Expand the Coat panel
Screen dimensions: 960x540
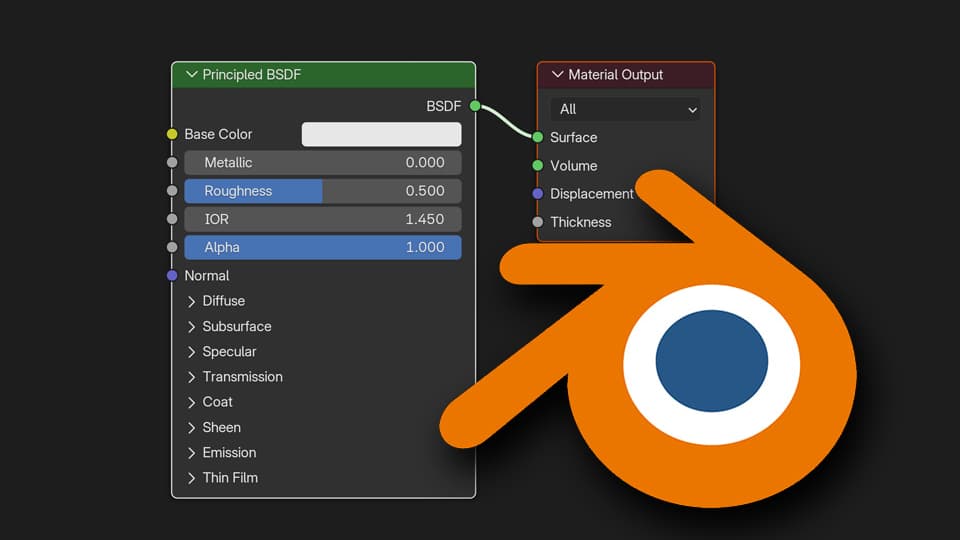pos(192,402)
